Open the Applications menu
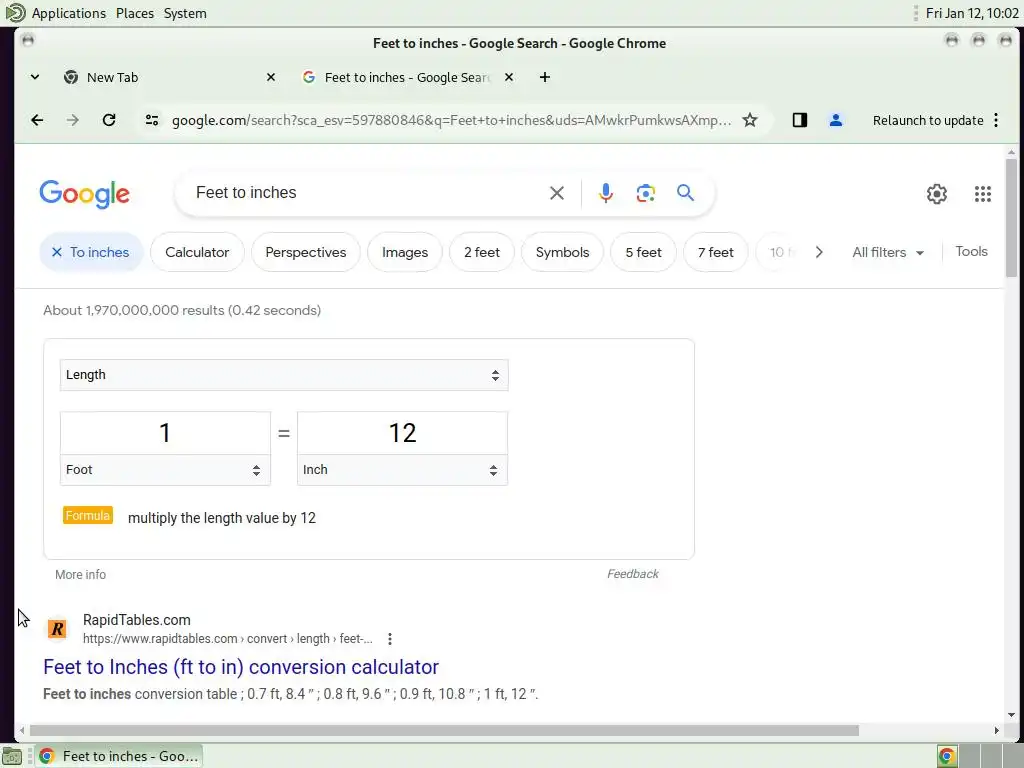The width and height of the screenshot is (1024, 768). [x=69, y=13]
